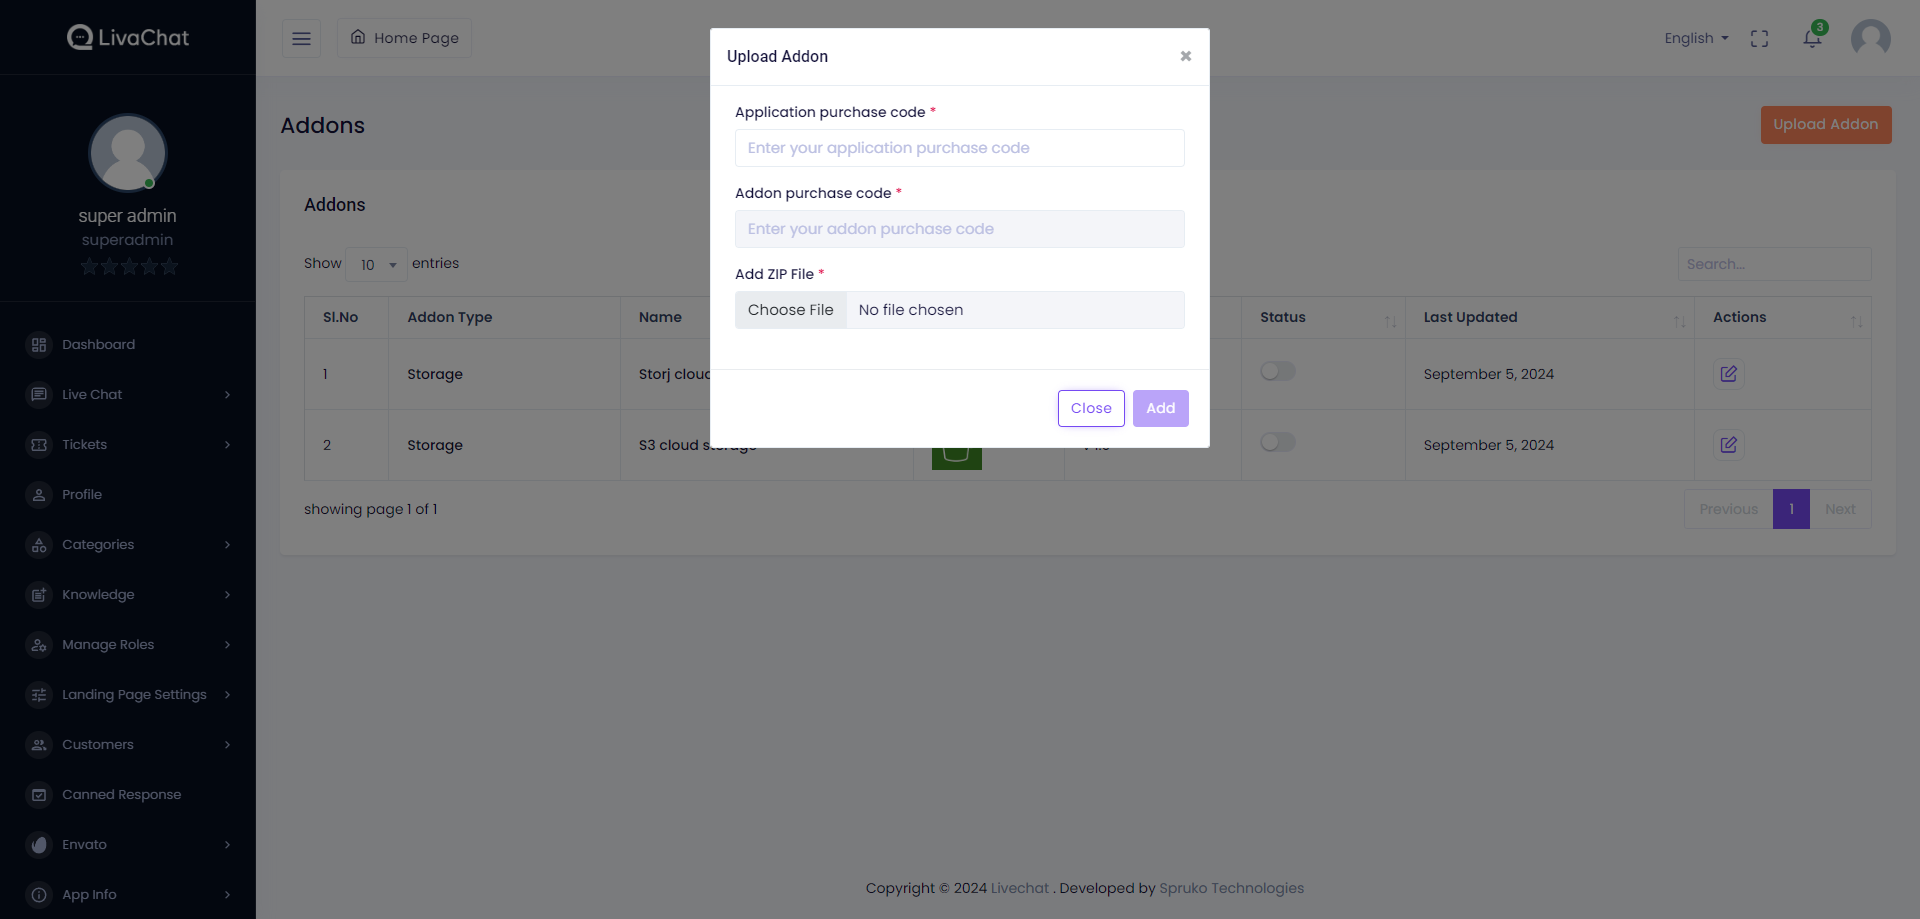
Task: Select the Home Page breadcrumb icon
Action: point(359,37)
